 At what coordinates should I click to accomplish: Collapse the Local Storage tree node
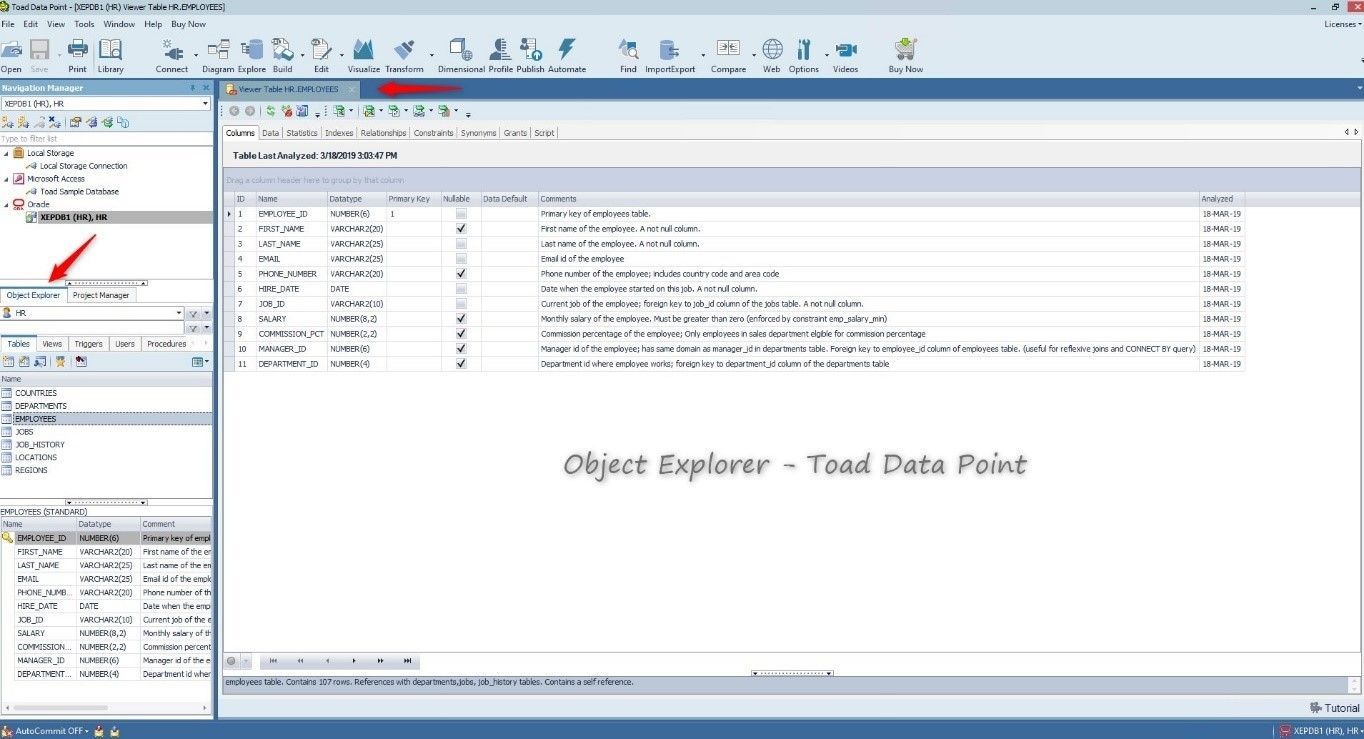[x=6, y=153]
